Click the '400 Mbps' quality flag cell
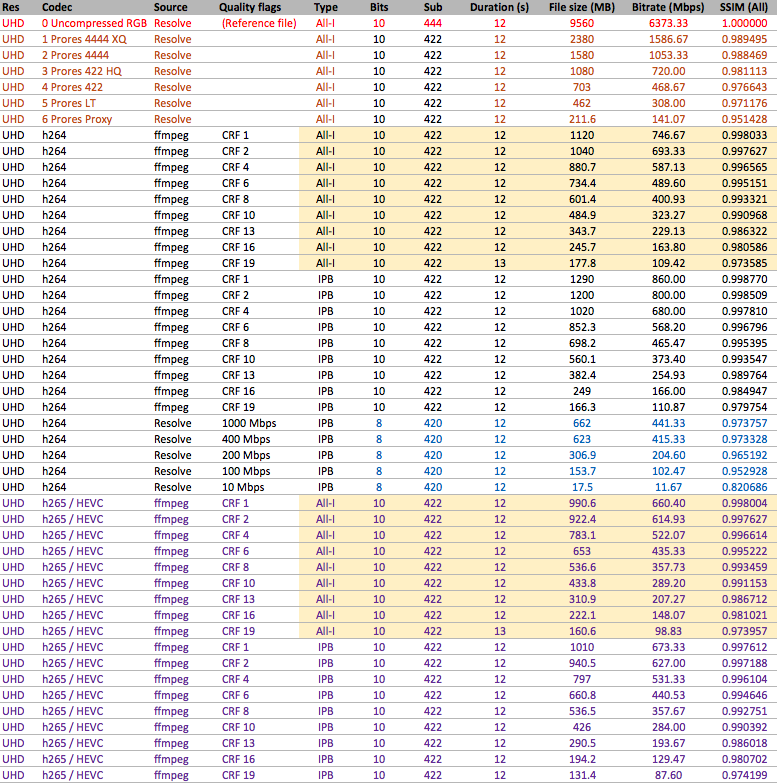 click(x=246, y=440)
